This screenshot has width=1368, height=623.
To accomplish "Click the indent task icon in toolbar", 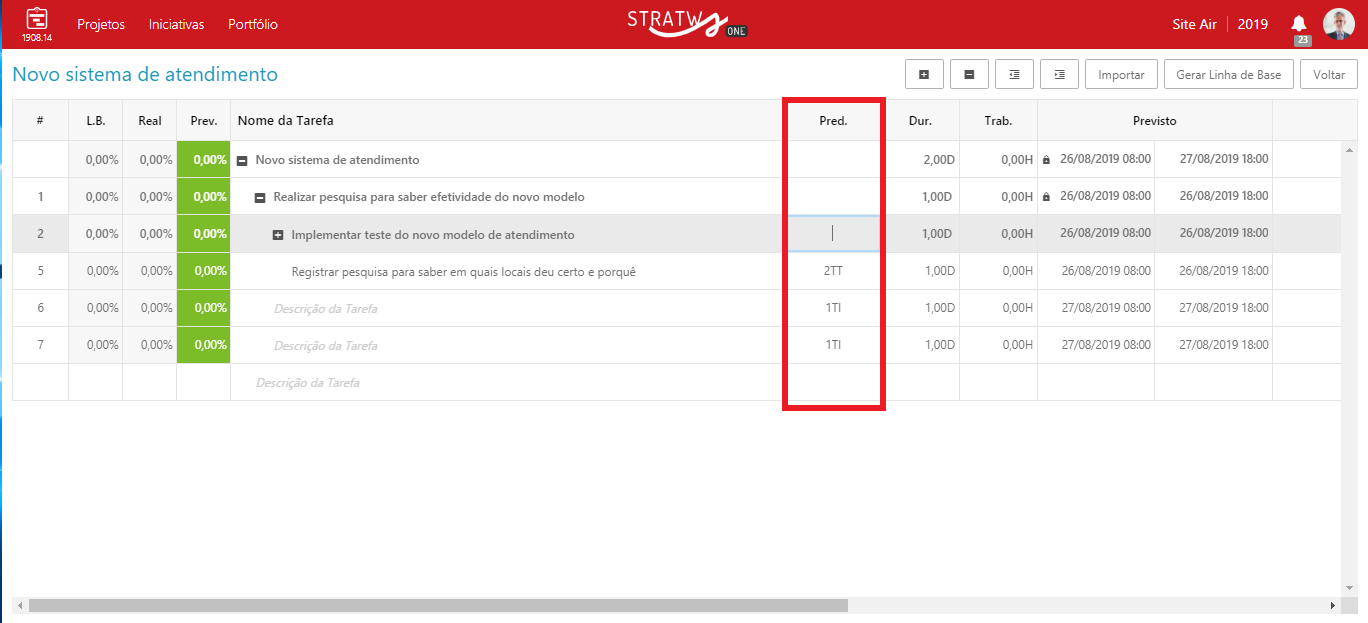I will 1059,75.
